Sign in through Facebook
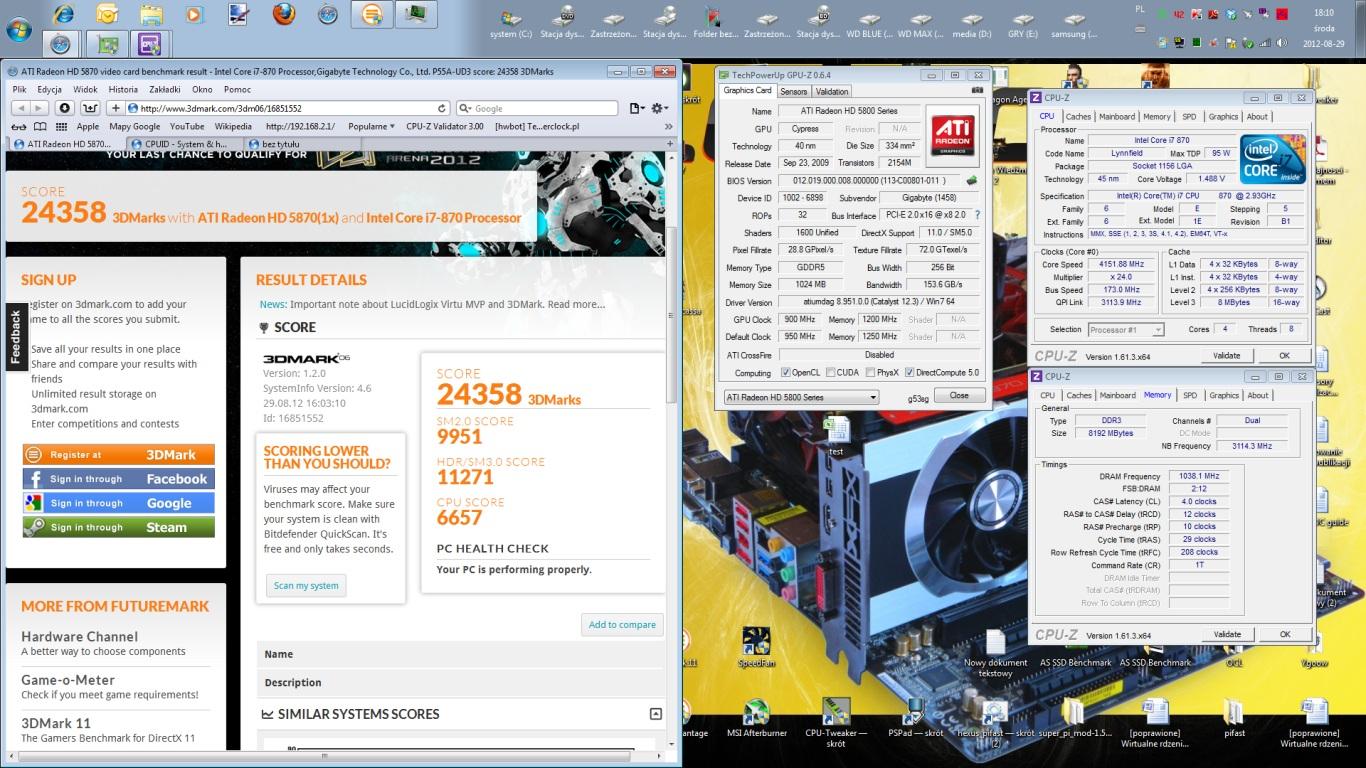Viewport: 1366px width, 768px height. pyautogui.click(x=118, y=479)
